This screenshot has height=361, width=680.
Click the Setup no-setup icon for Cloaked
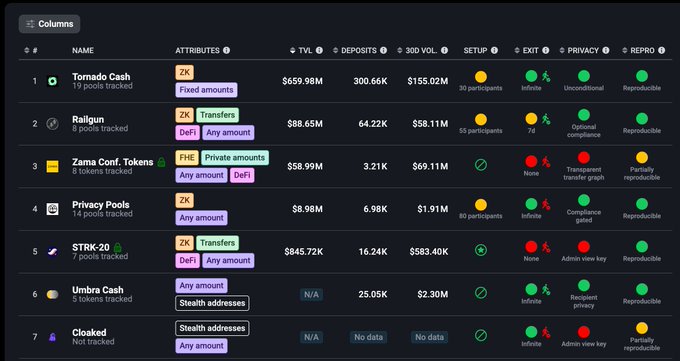(481, 335)
